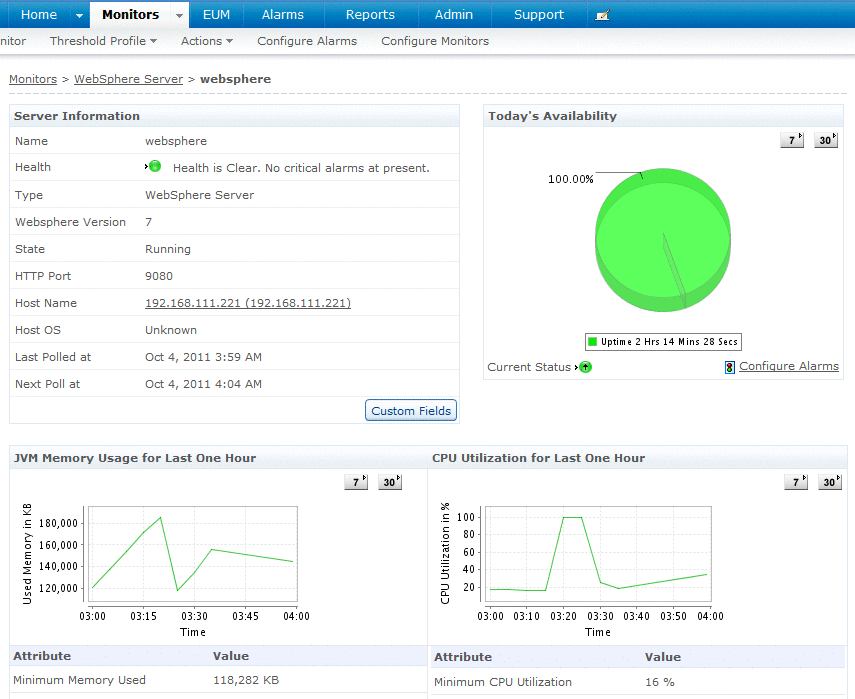Click the Current Status green indicator icon

click(x=586, y=367)
